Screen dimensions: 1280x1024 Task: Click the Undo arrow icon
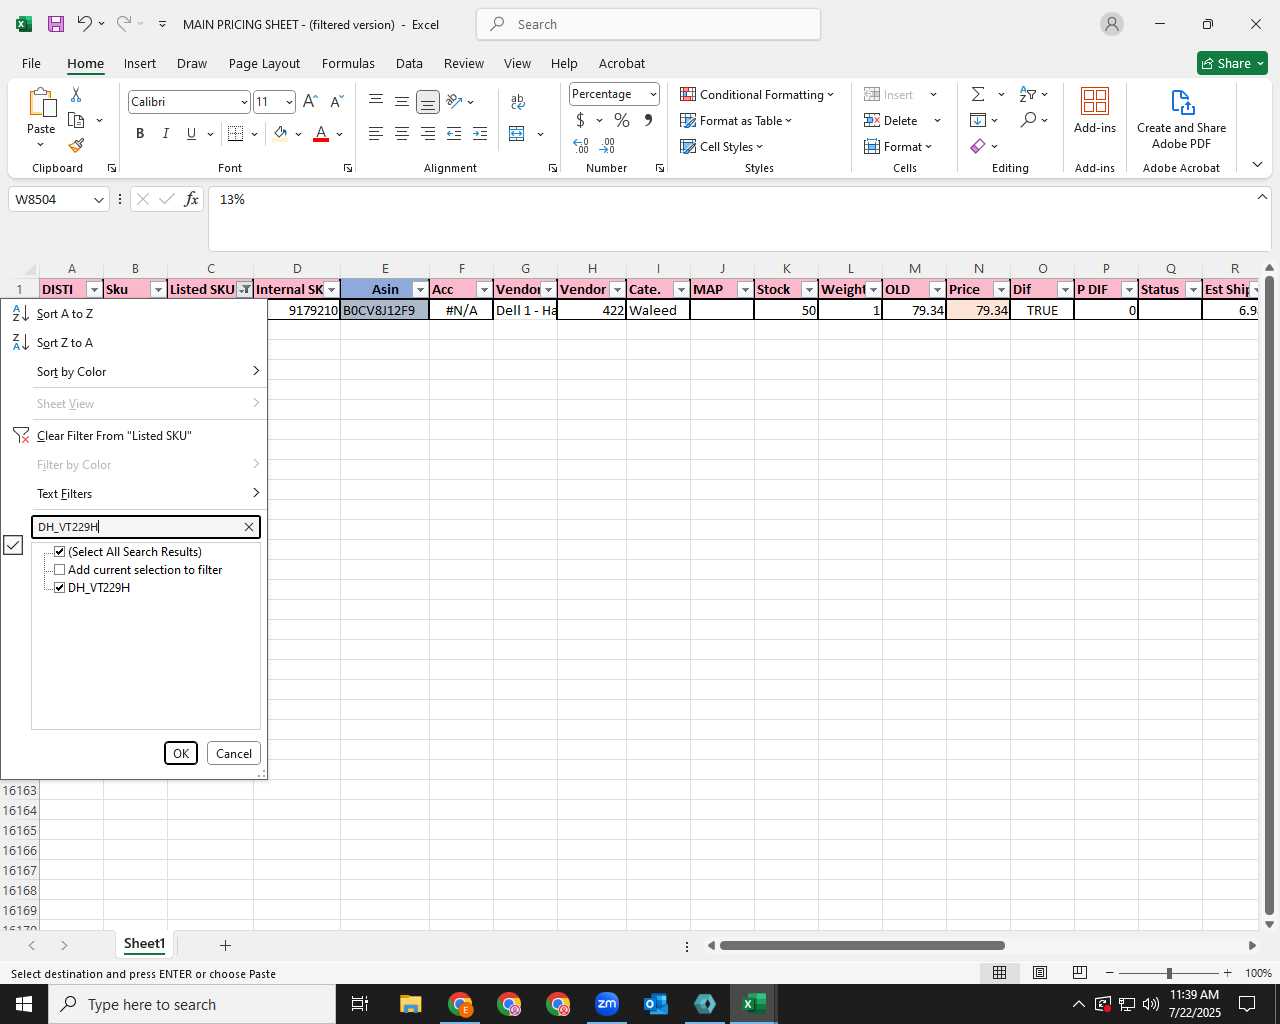point(85,24)
